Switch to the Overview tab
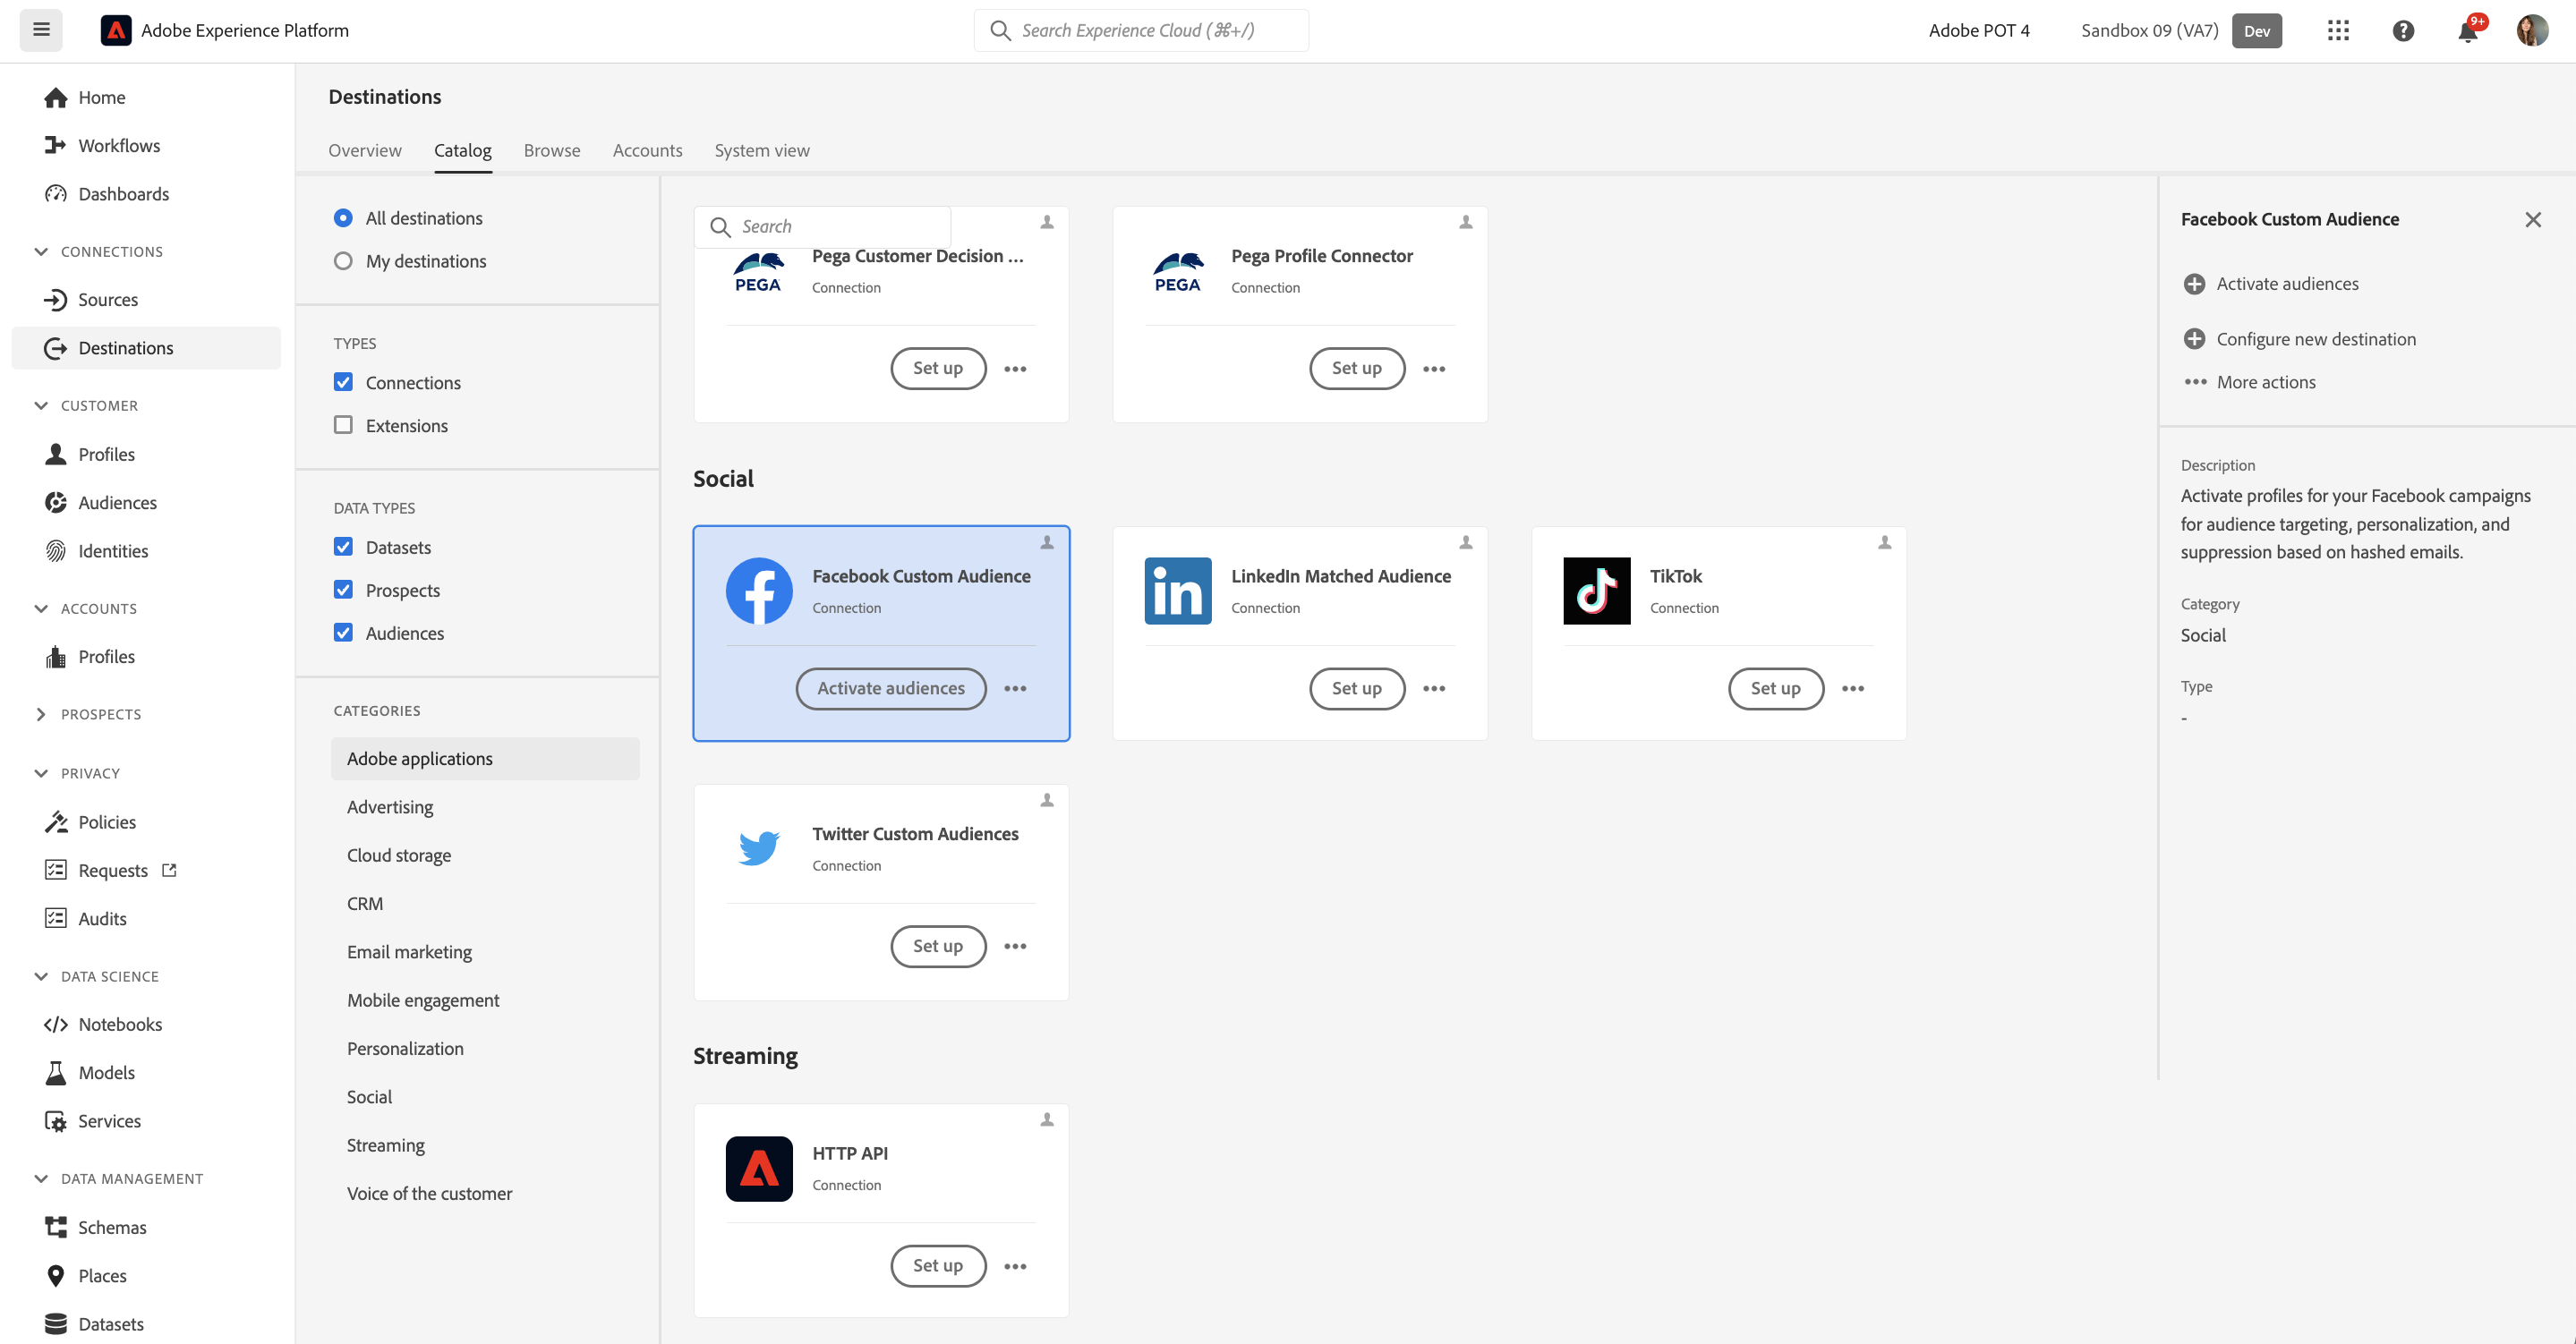 [365, 150]
